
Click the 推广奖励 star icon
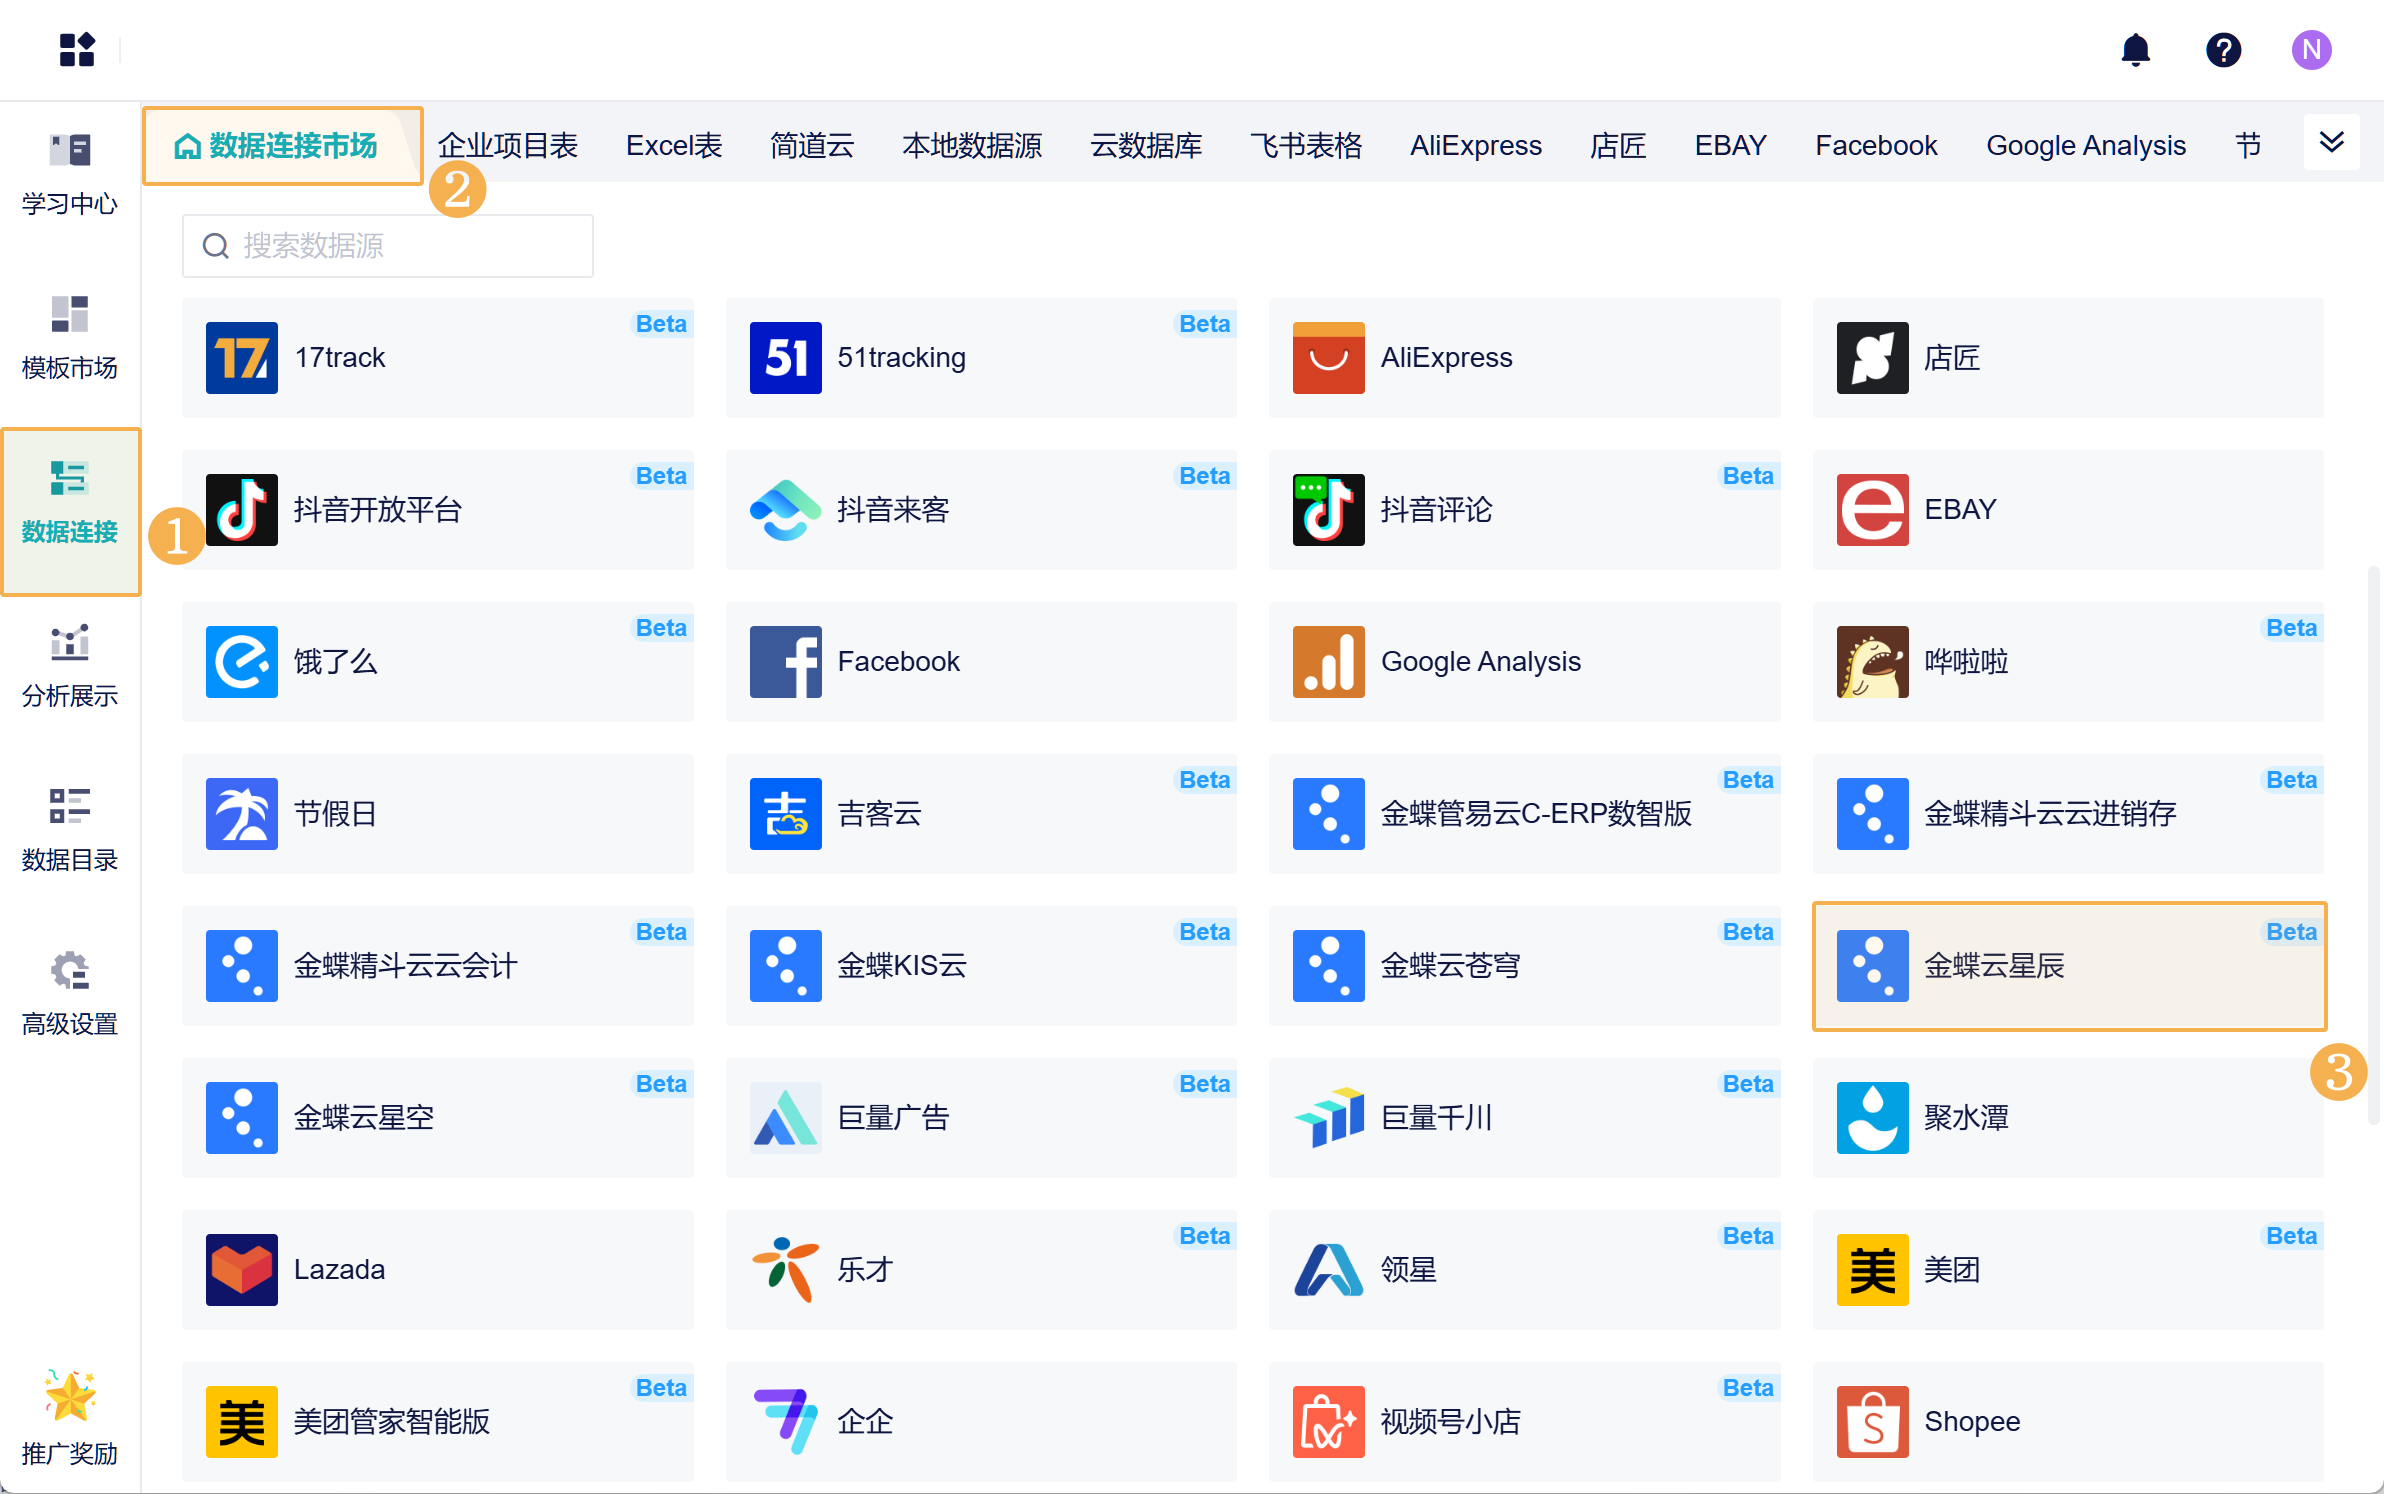click(70, 1396)
